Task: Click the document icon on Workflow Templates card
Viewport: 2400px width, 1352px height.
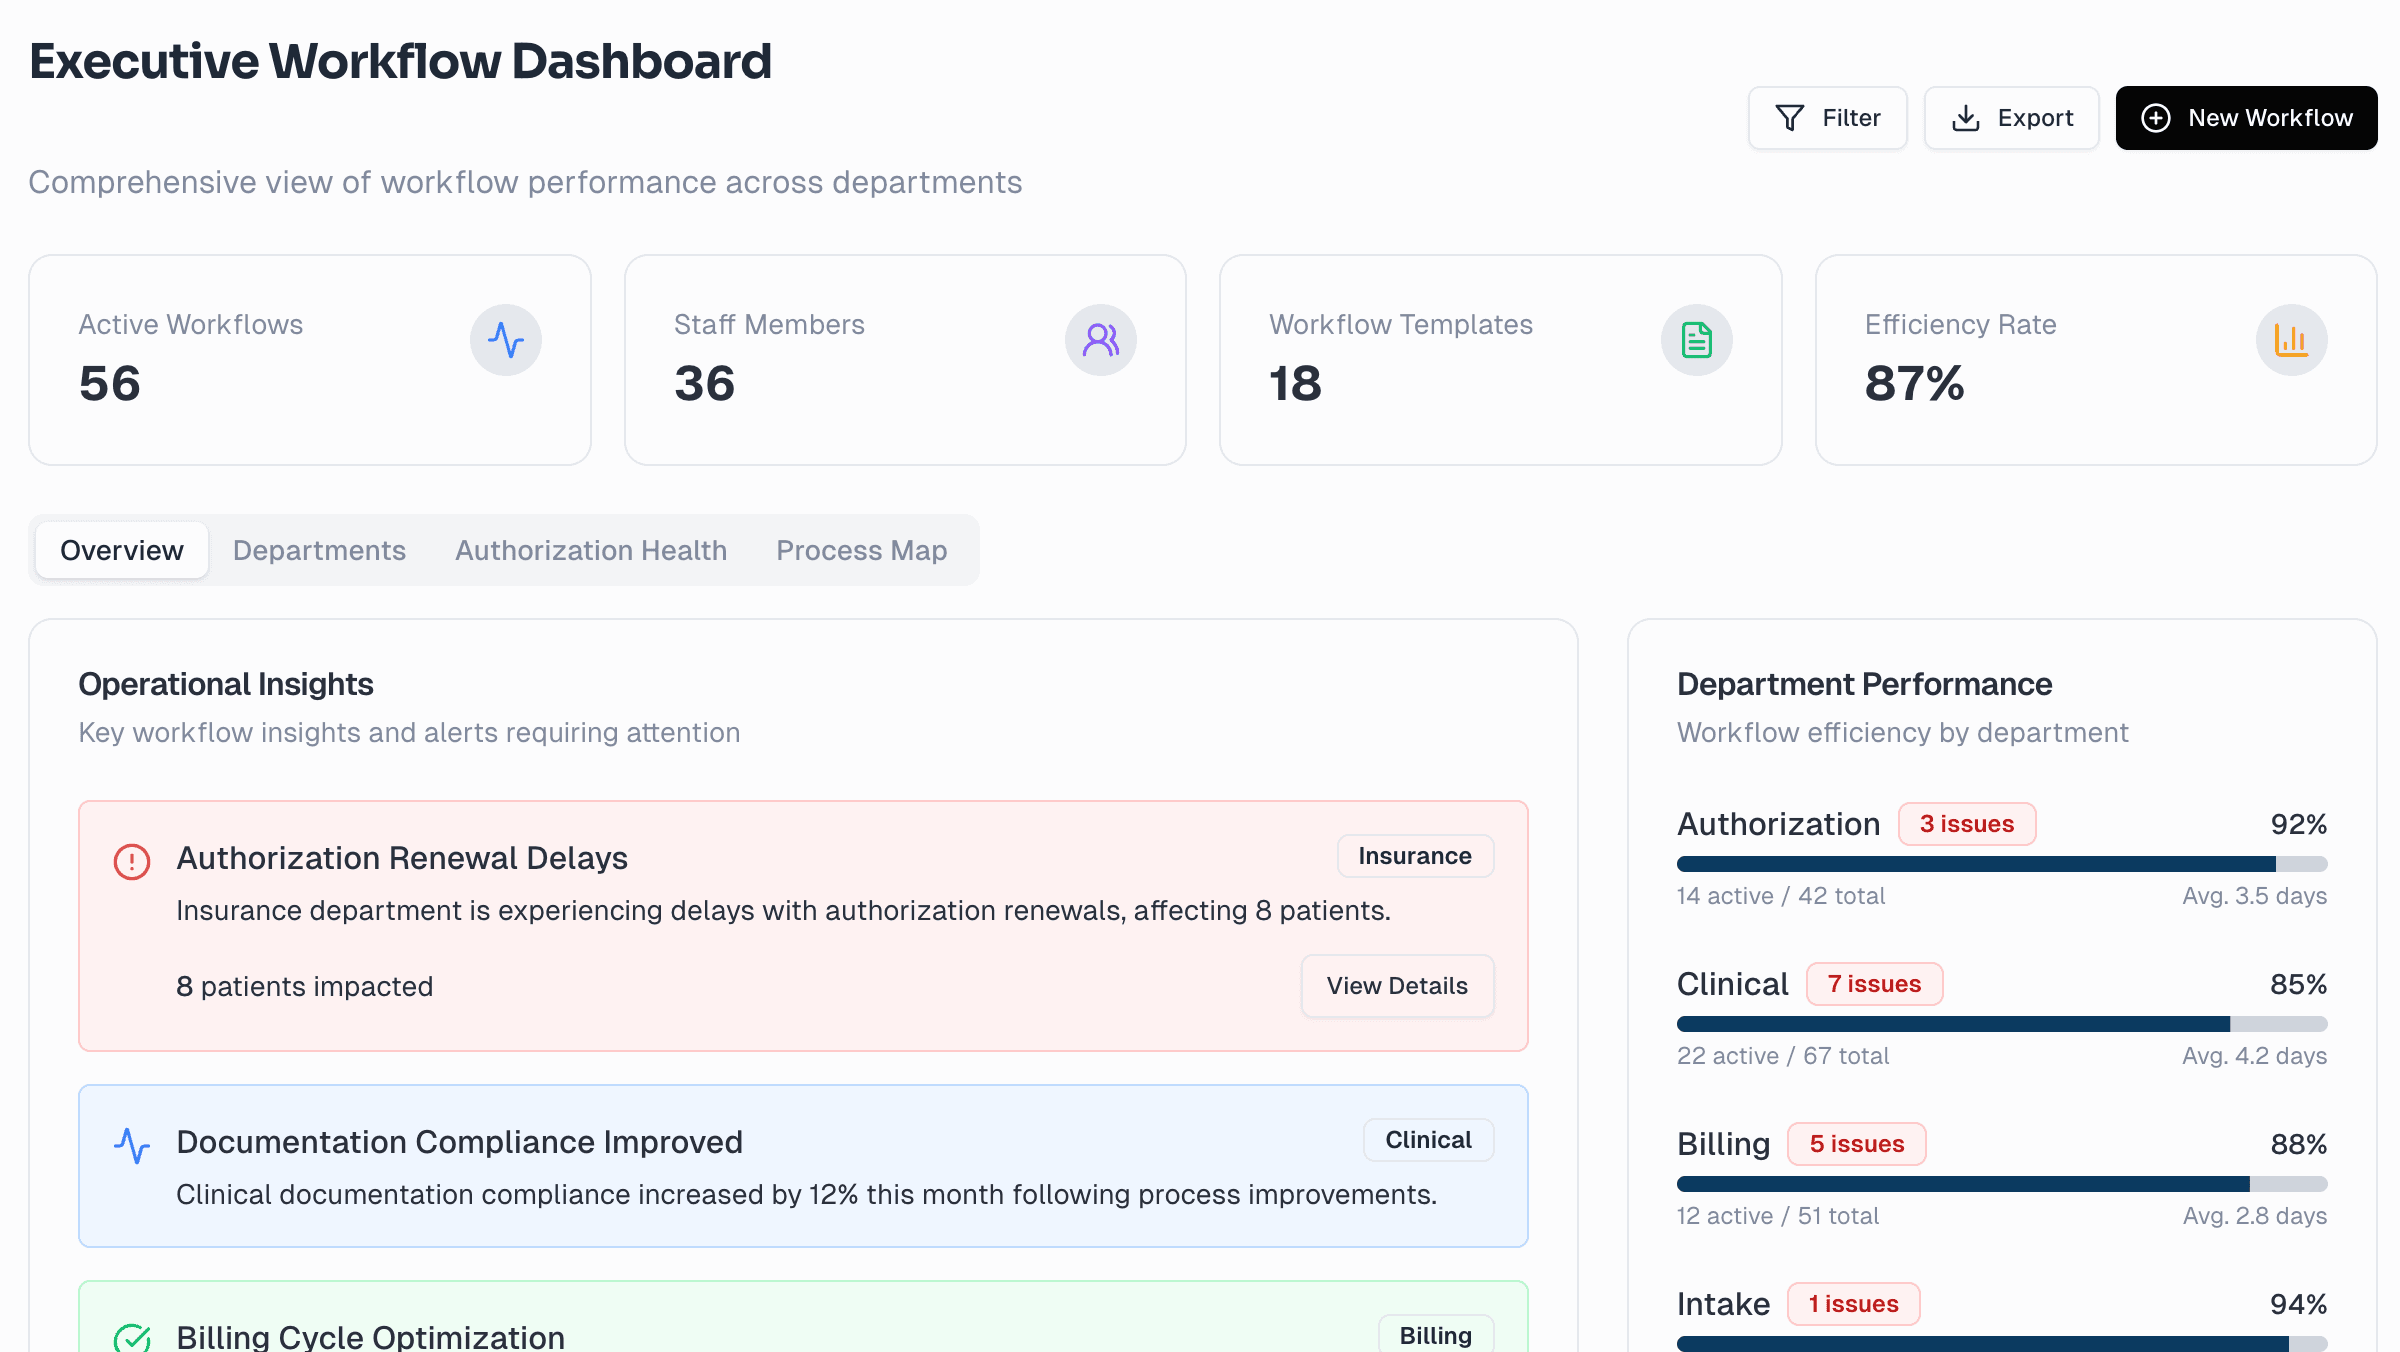Action: point(1696,340)
